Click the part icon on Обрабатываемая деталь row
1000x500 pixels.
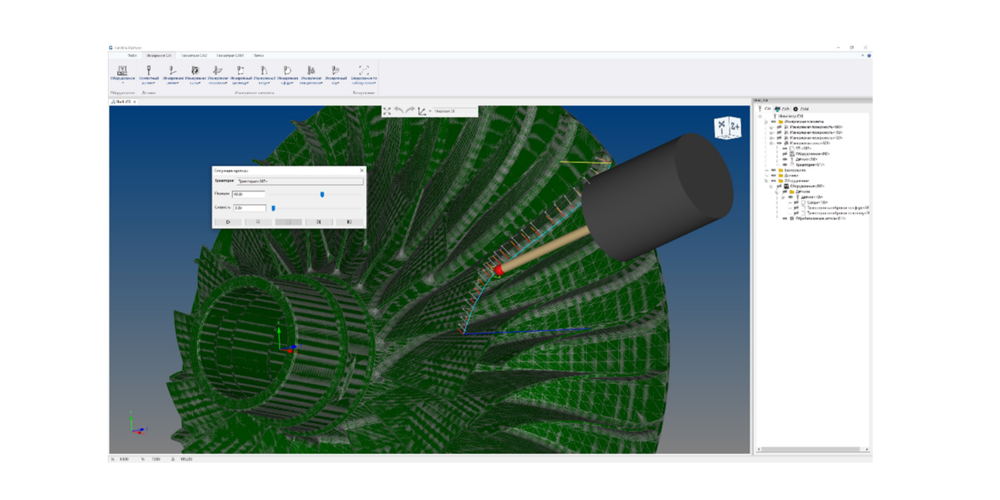coord(792,218)
